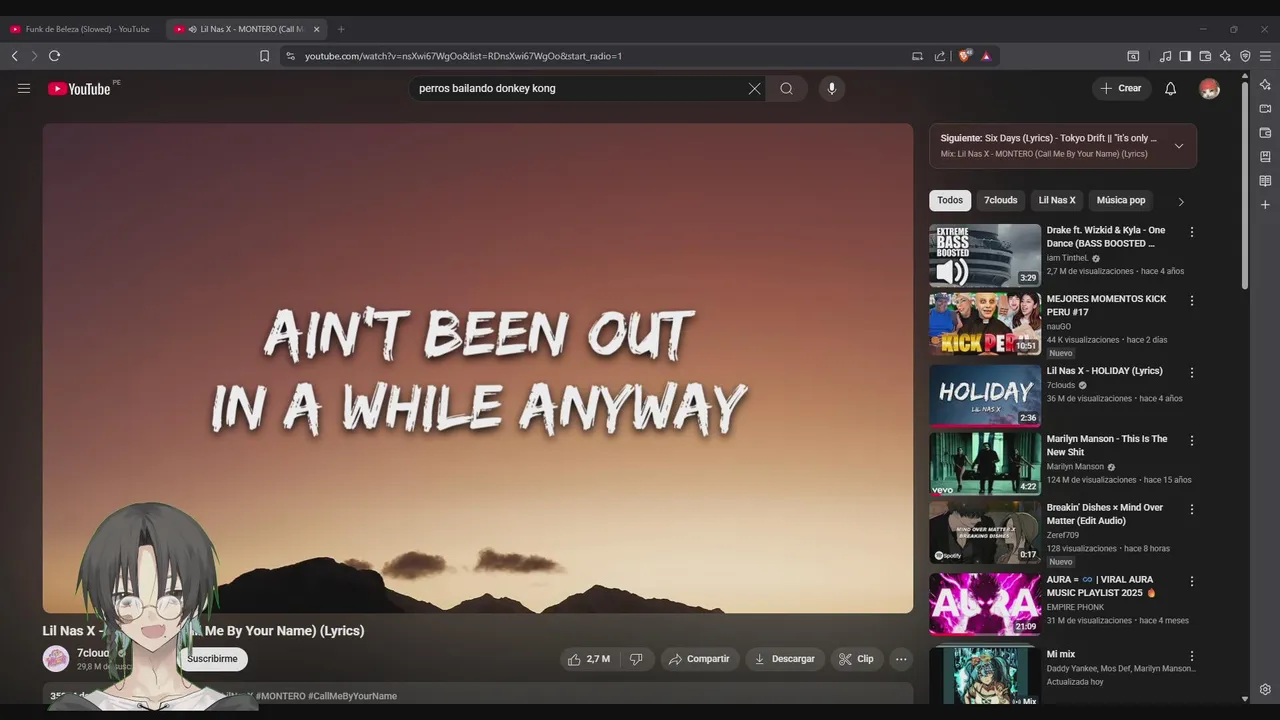
Task: Open bookmarks panel in the sidebar
Action: (x=1265, y=157)
